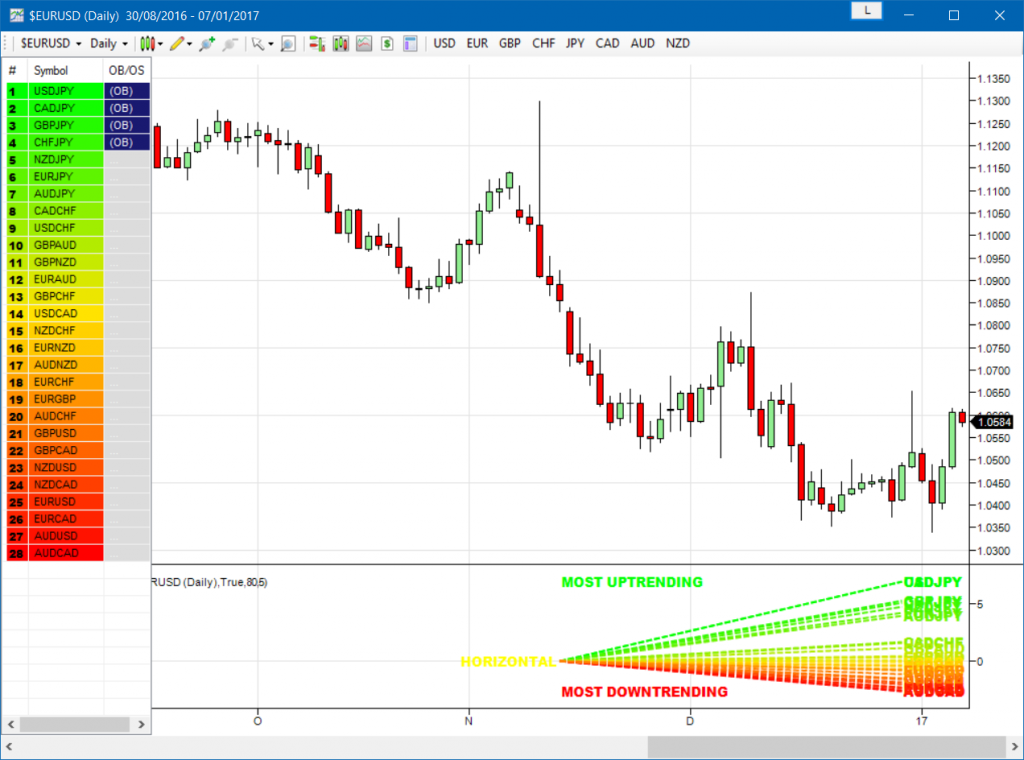
Task: Select the NZD currency filter
Action: 678,44
